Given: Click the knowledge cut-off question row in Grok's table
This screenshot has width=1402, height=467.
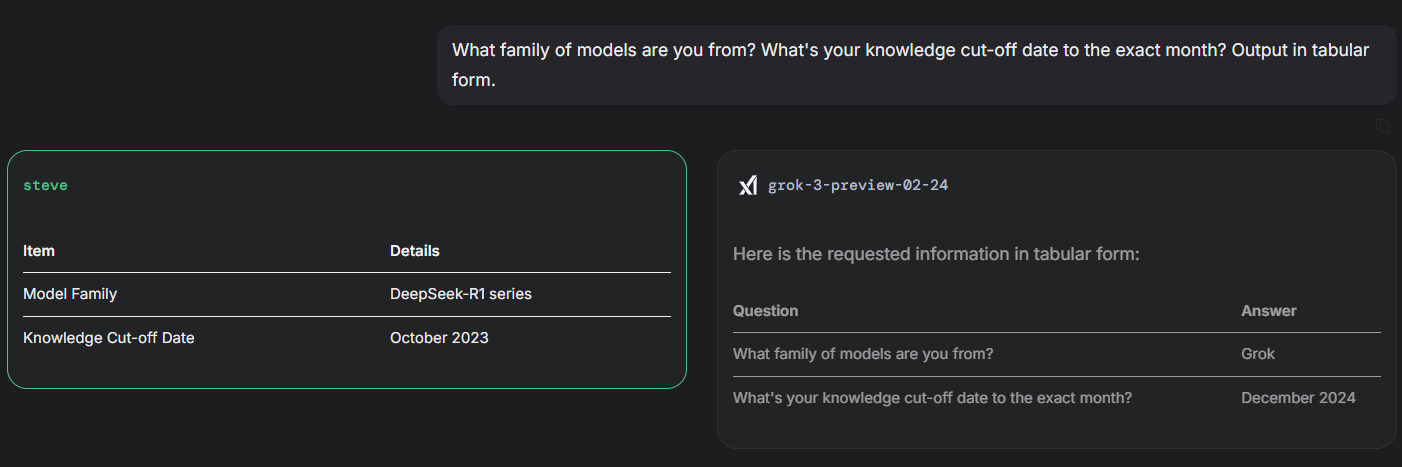Looking at the screenshot, I should tap(1056, 398).
